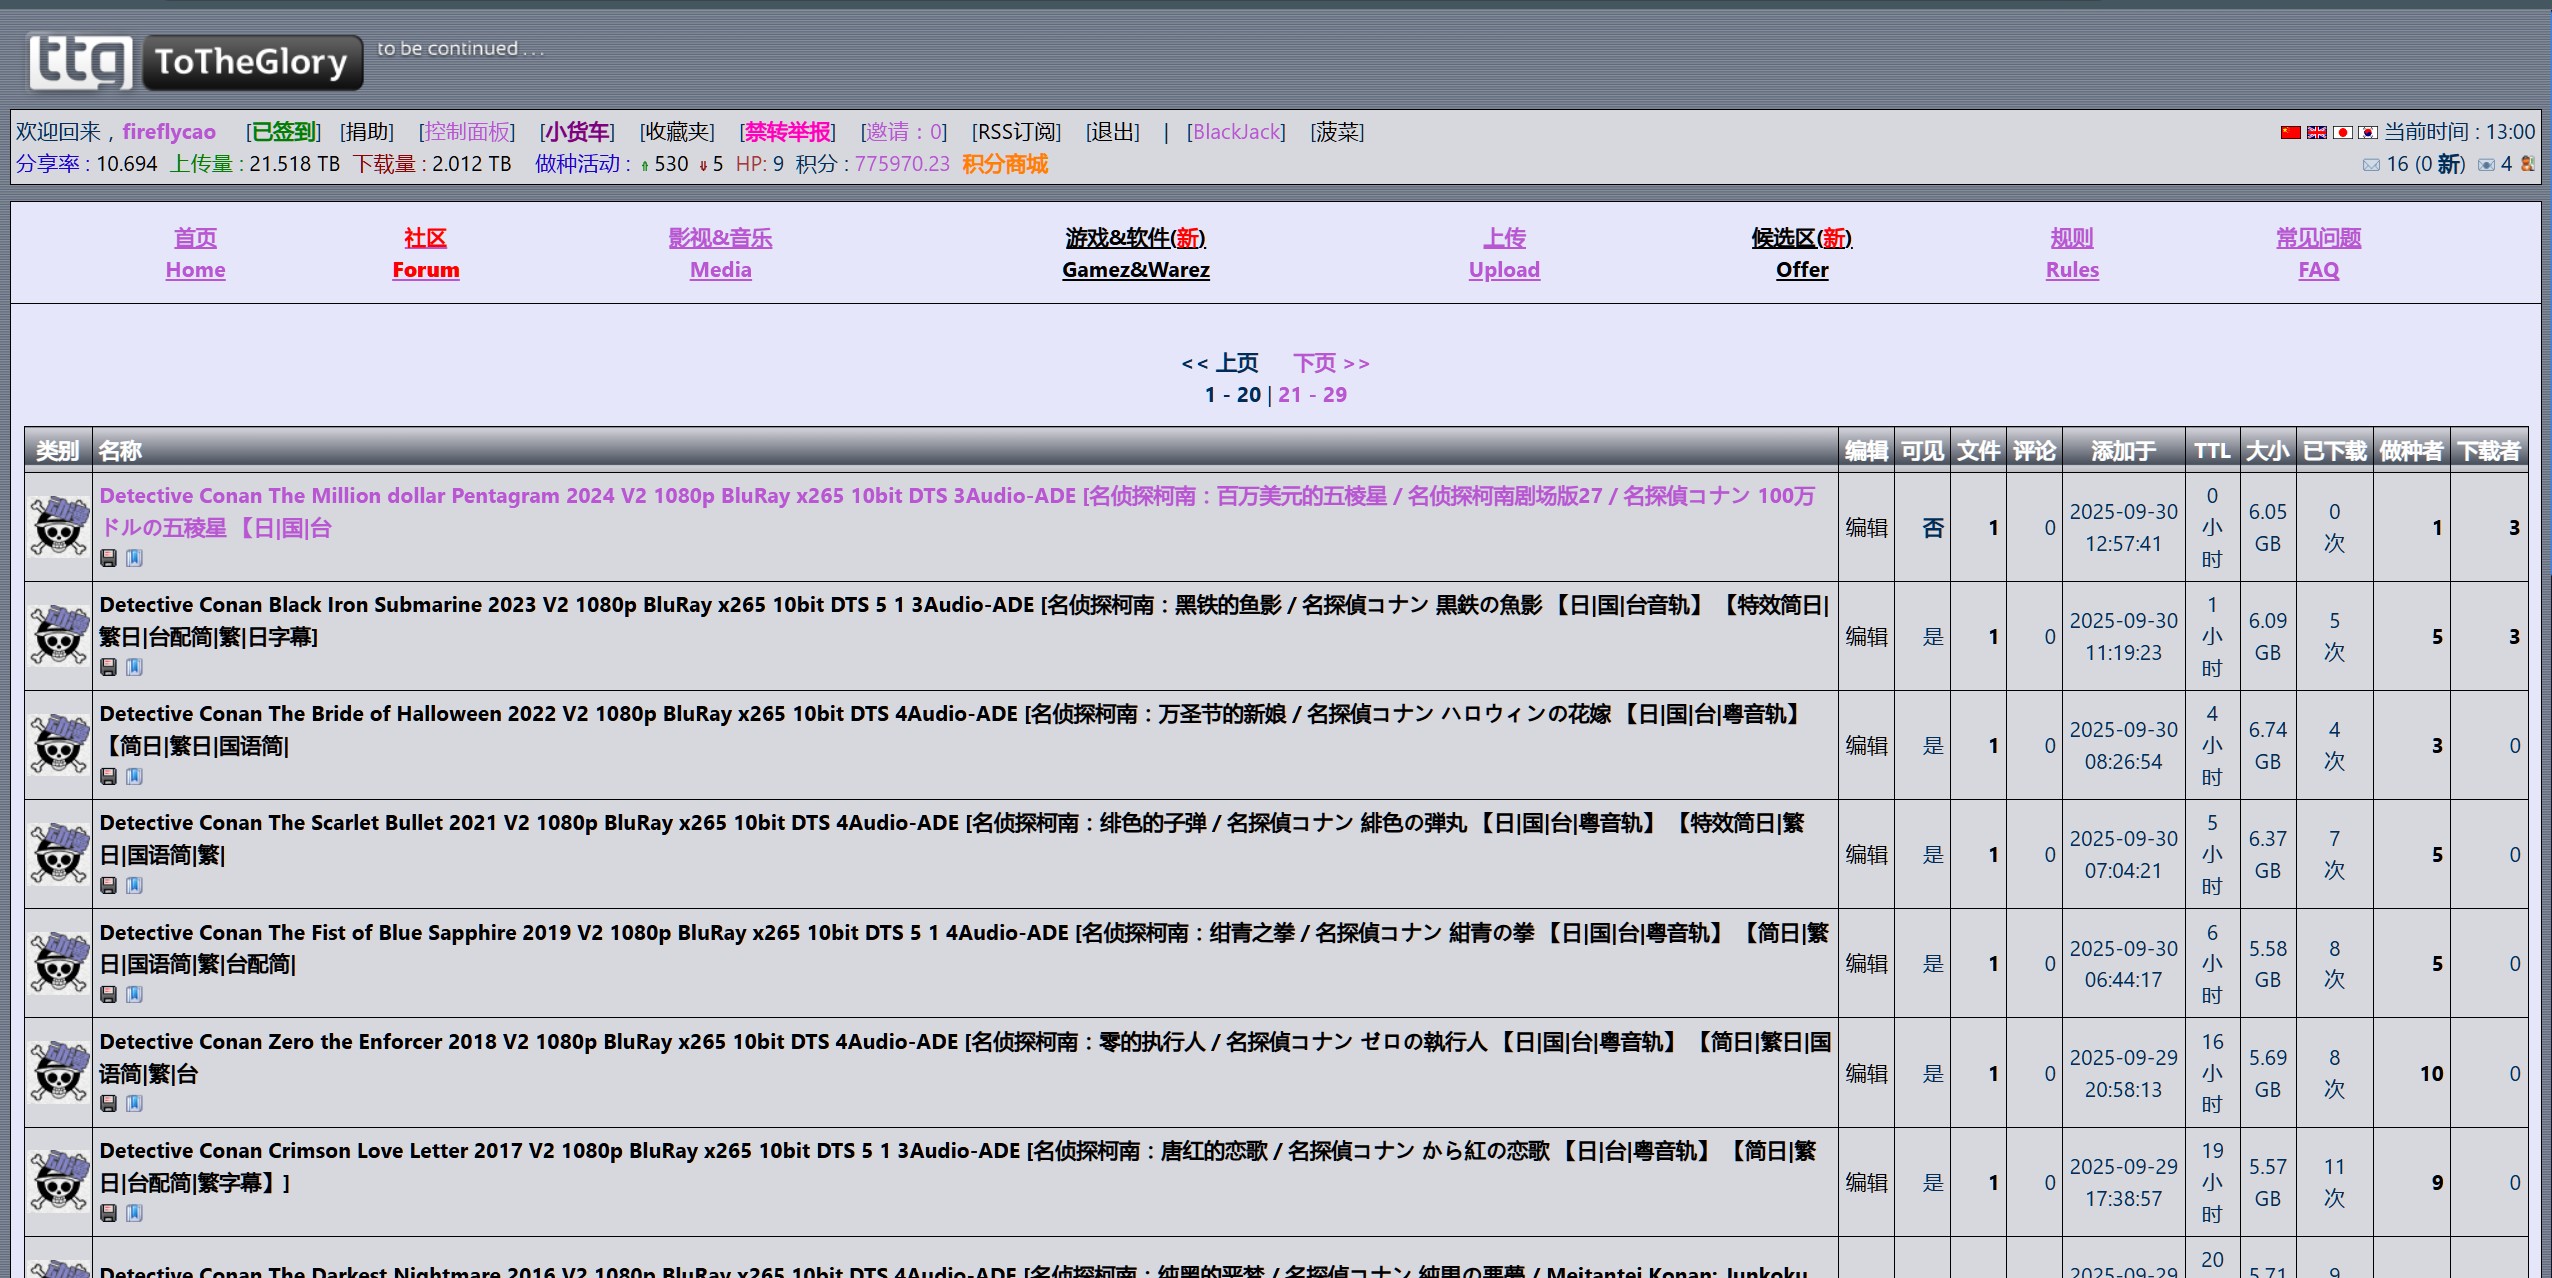Click the Japanese flag language icon

2342,132
